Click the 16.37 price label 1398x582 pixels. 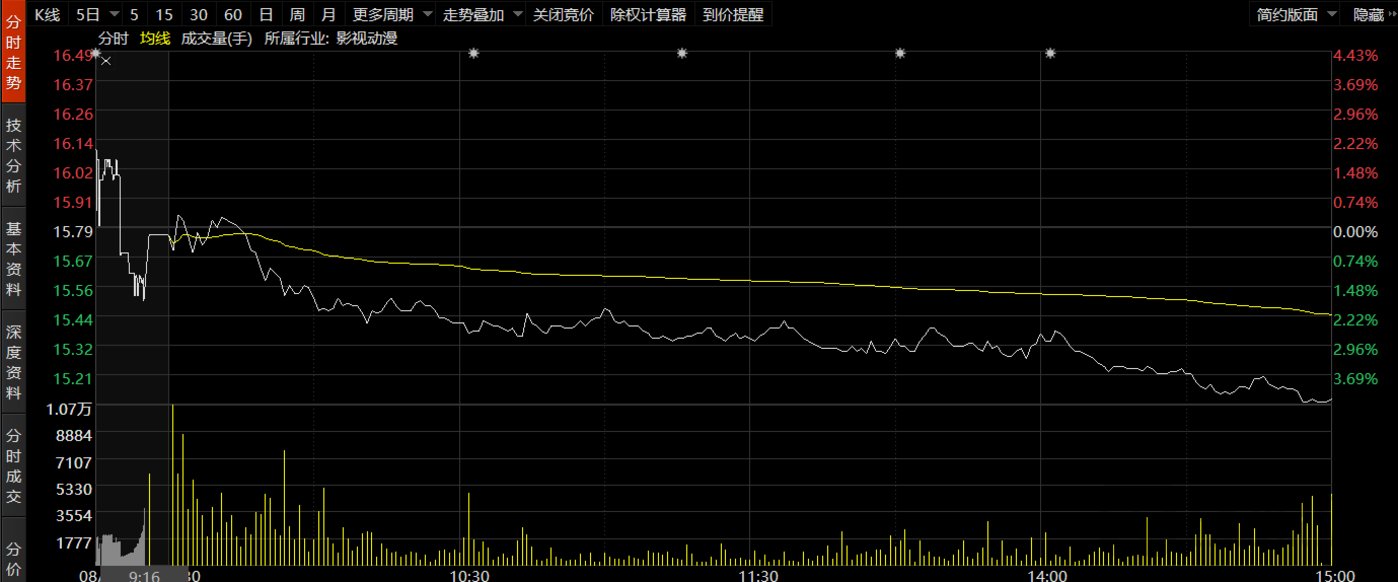[x=73, y=84]
